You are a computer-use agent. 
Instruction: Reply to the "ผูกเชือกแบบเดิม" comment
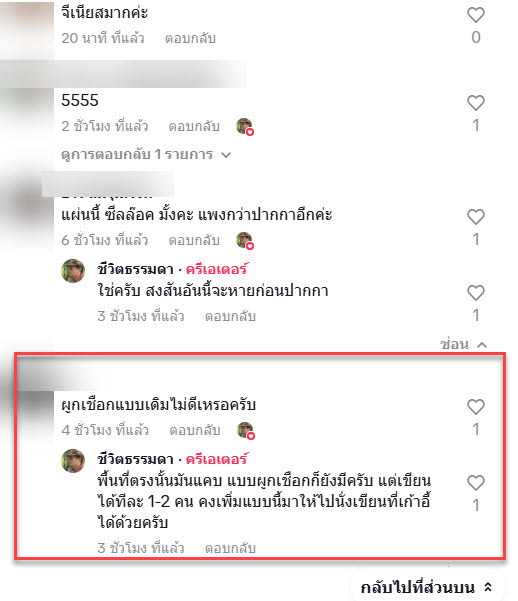click(x=195, y=430)
